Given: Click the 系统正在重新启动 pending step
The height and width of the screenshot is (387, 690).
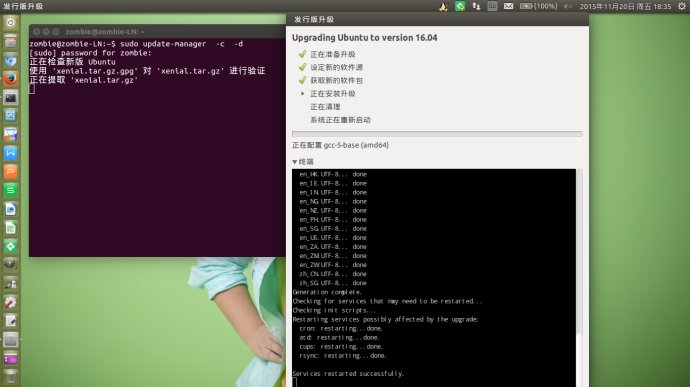Looking at the screenshot, I should (340, 120).
